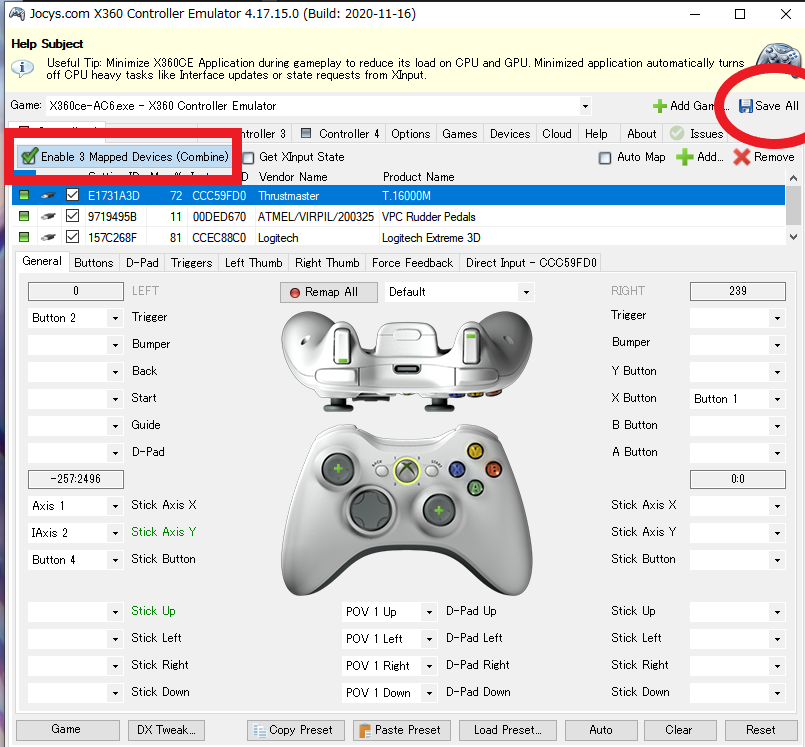Click the right thumbstick on controller image
Image resolution: width=805 pixels, height=747 pixels.
pyautogui.click(x=438, y=510)
